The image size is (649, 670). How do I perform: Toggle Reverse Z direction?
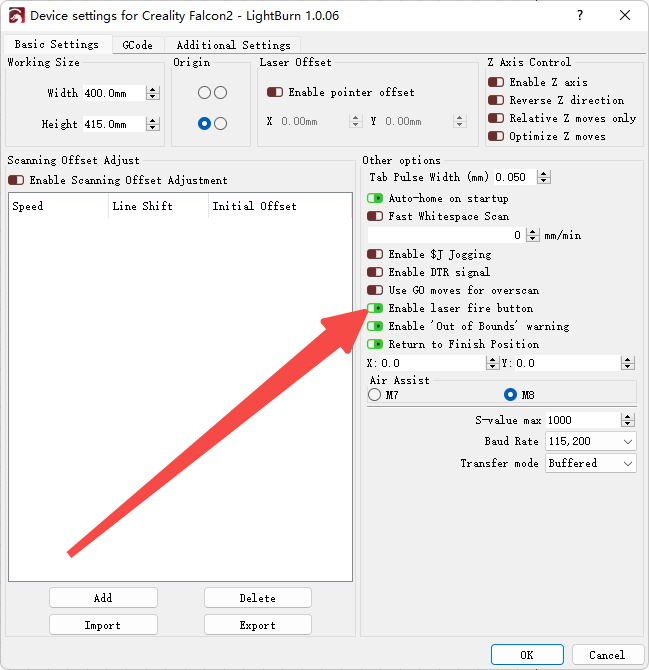pyautogui.click(x=496, y=100)
